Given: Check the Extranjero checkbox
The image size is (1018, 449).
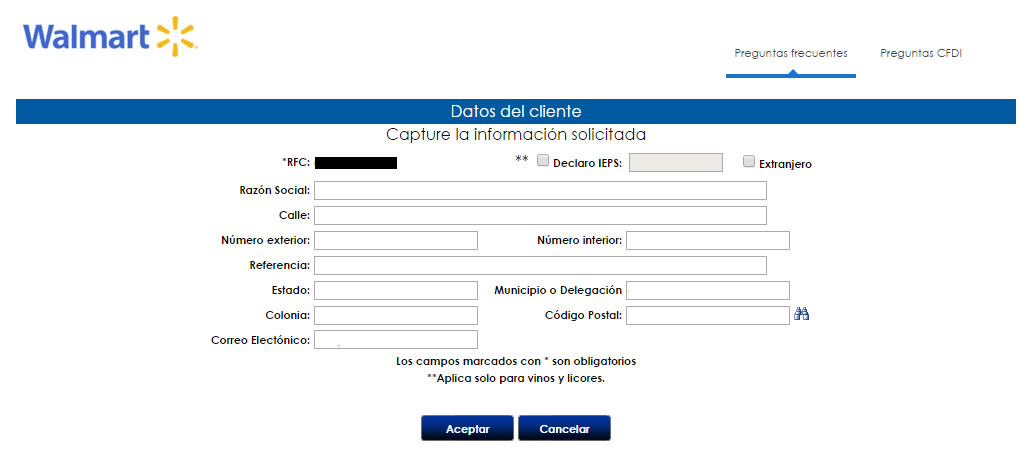Looking at the screenshot, I should [749, 162].
